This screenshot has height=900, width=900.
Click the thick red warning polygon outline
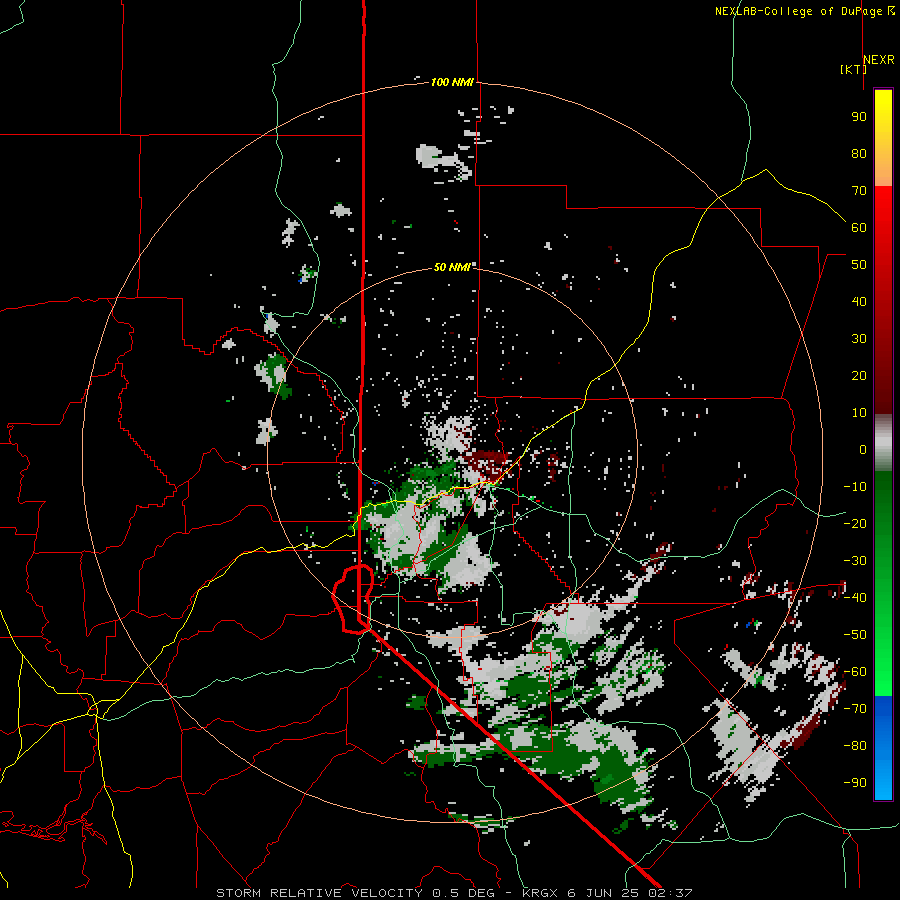pyautogui.click(x=353, y=599)
